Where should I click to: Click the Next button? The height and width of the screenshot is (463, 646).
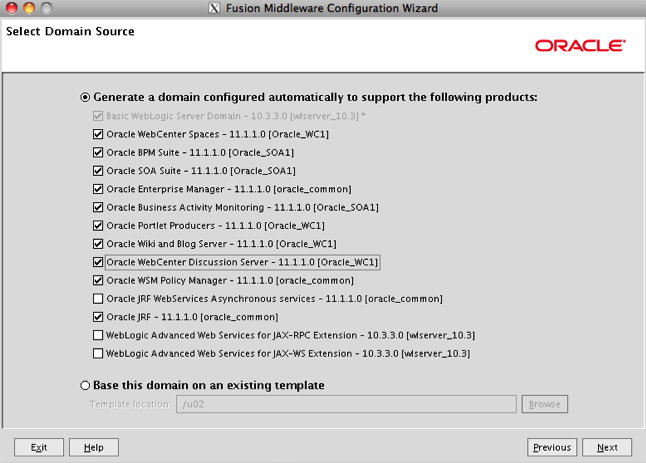pyautogui.click(x=607, y=447)
